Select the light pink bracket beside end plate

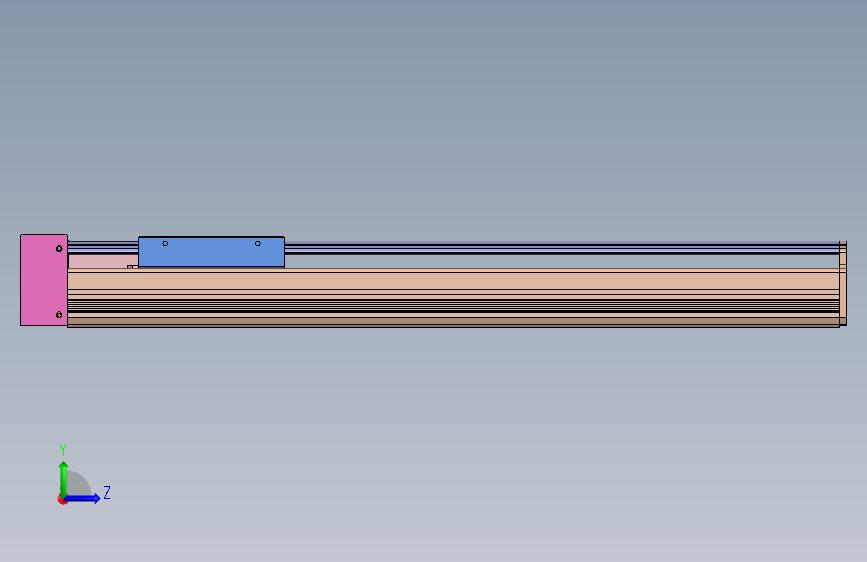pyautogui.click(x=103, y=261)
